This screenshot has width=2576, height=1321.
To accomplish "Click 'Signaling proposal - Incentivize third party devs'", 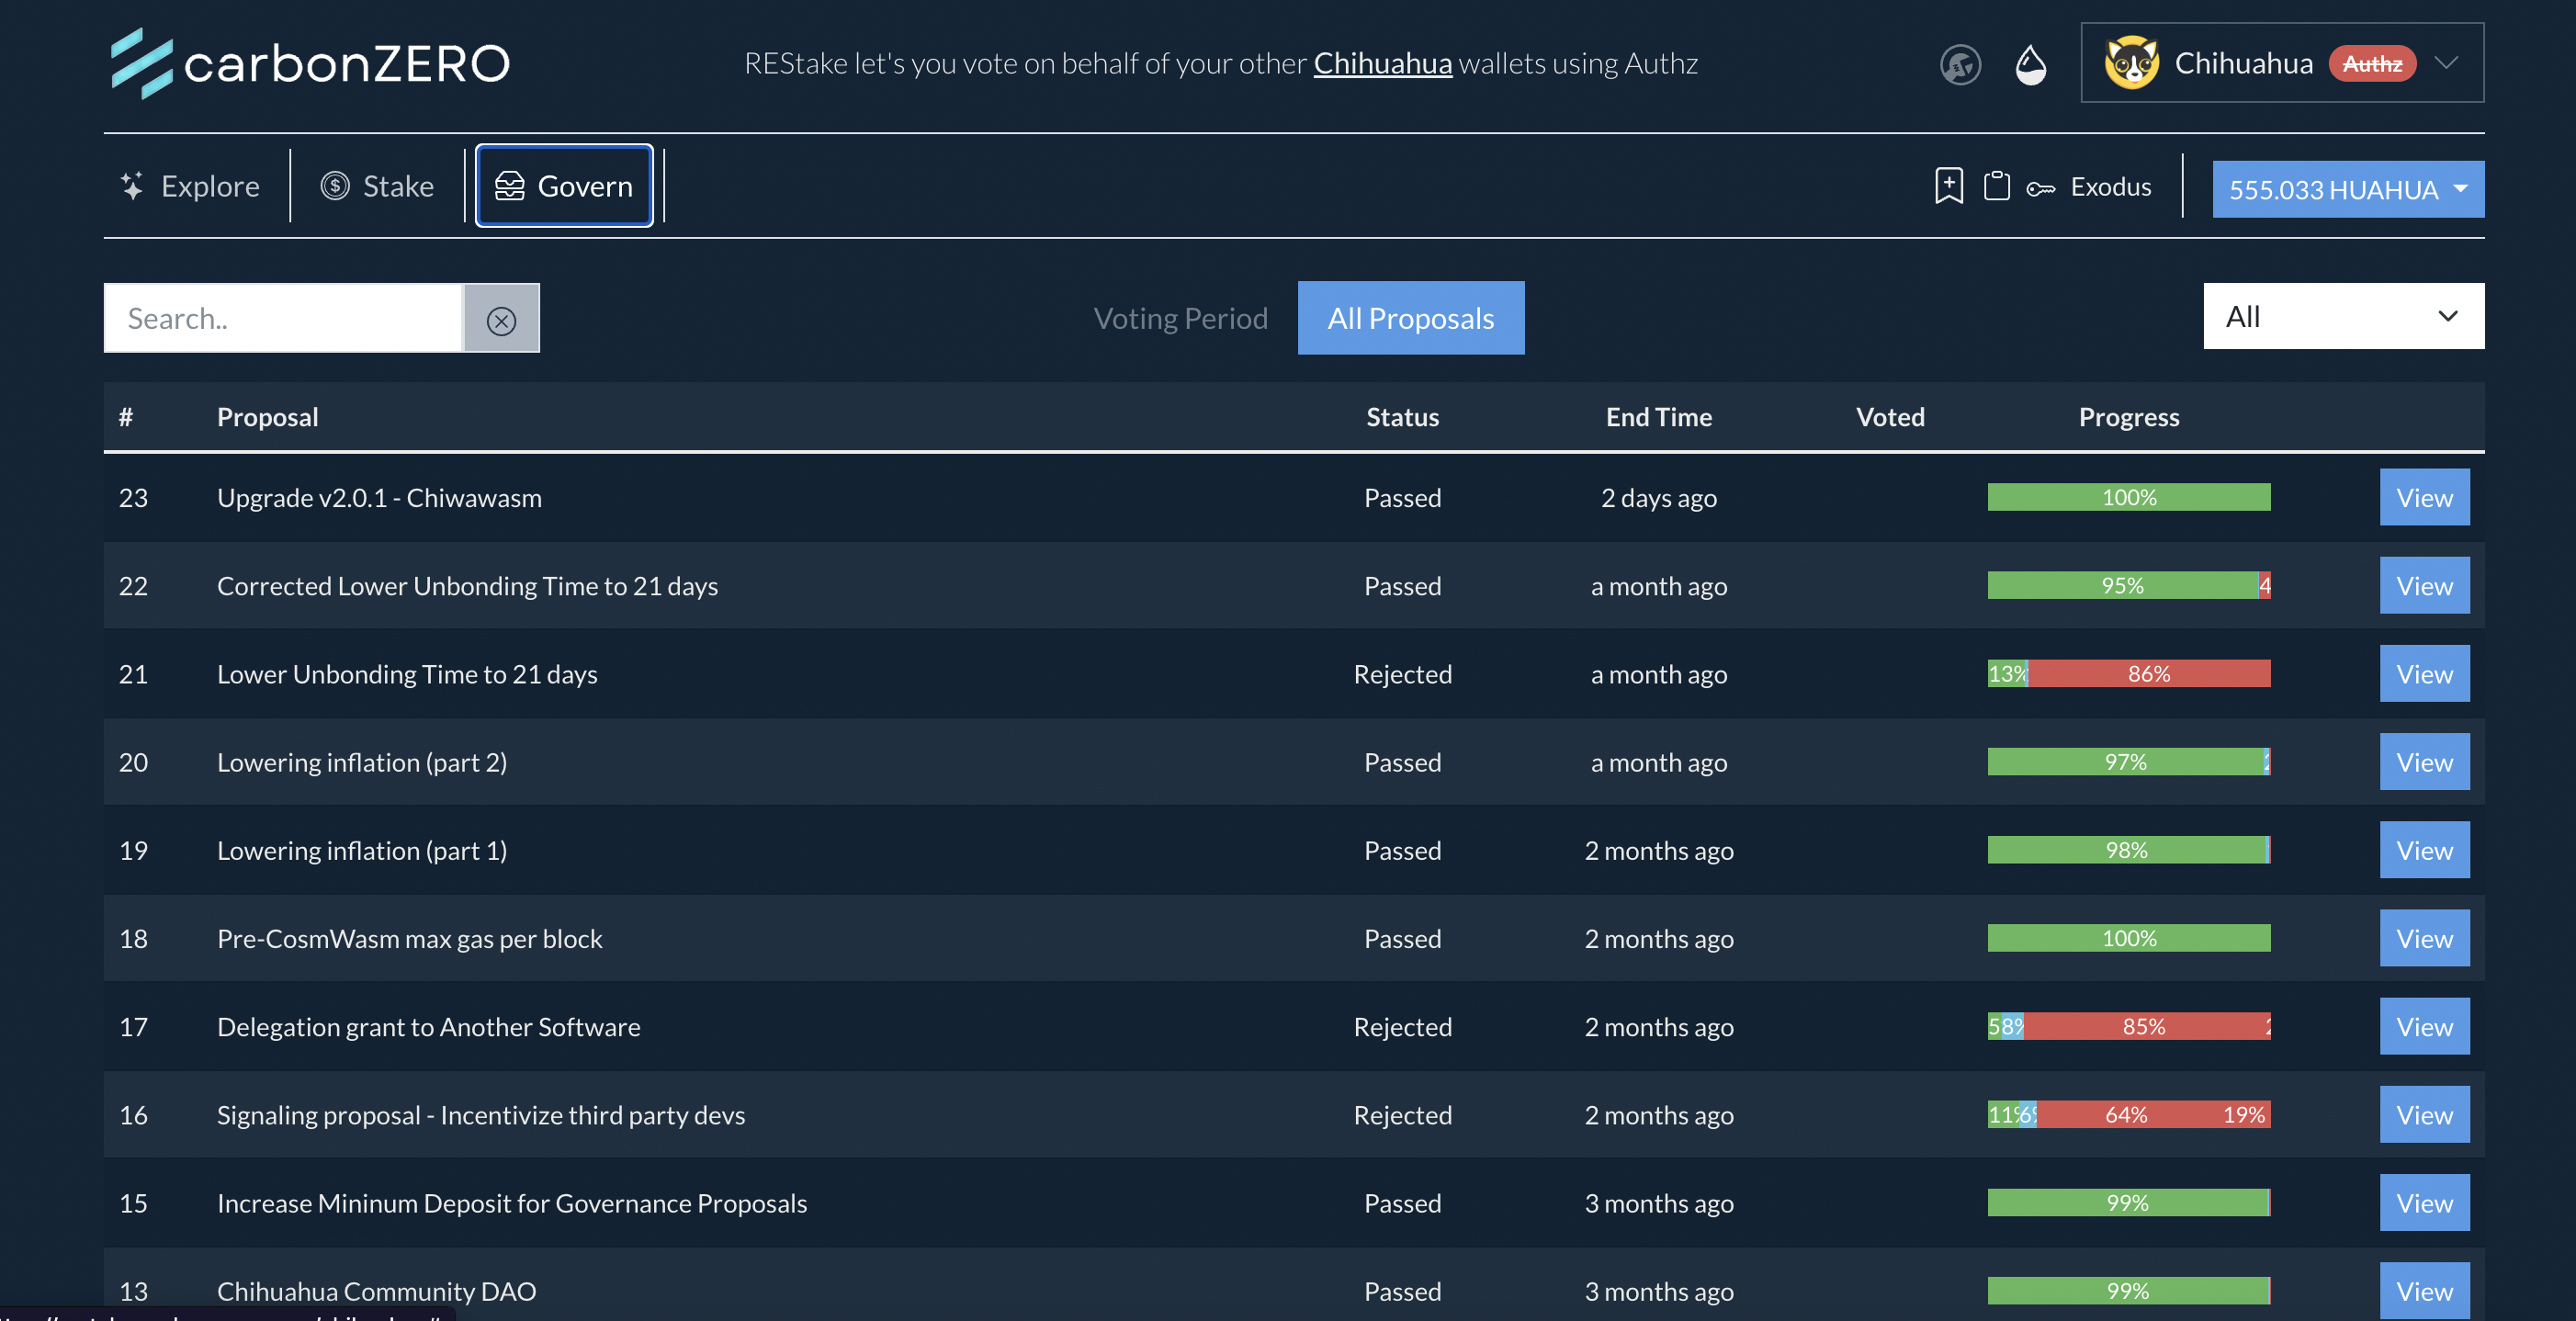I will 481,1115.
